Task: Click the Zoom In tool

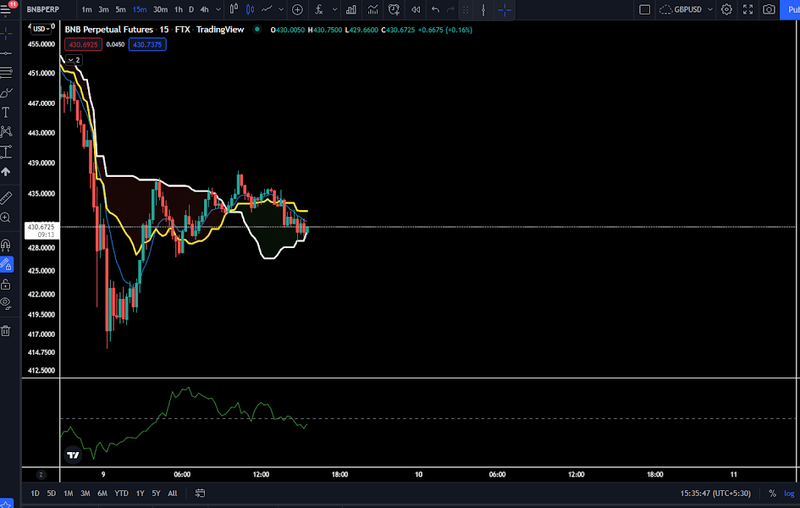Action: [x=6, y=217]
